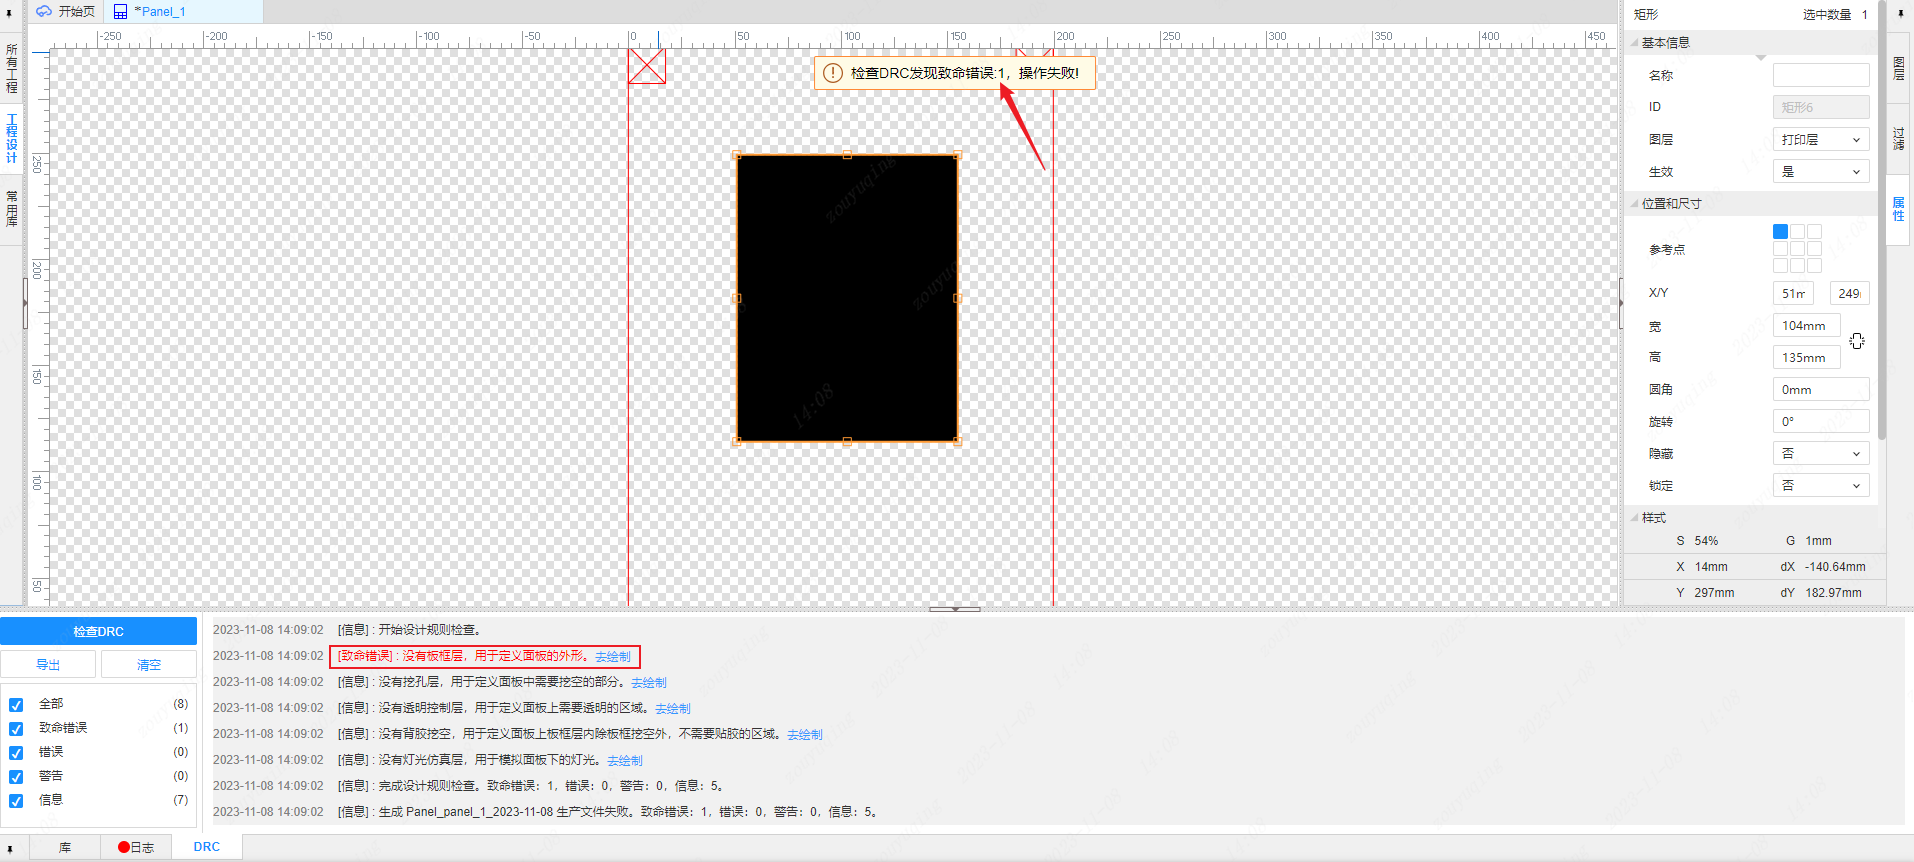The height and width of the screenshot is (862, 1914).
Task: Open the 属性 right side tab
Action: coord(1899,209)
